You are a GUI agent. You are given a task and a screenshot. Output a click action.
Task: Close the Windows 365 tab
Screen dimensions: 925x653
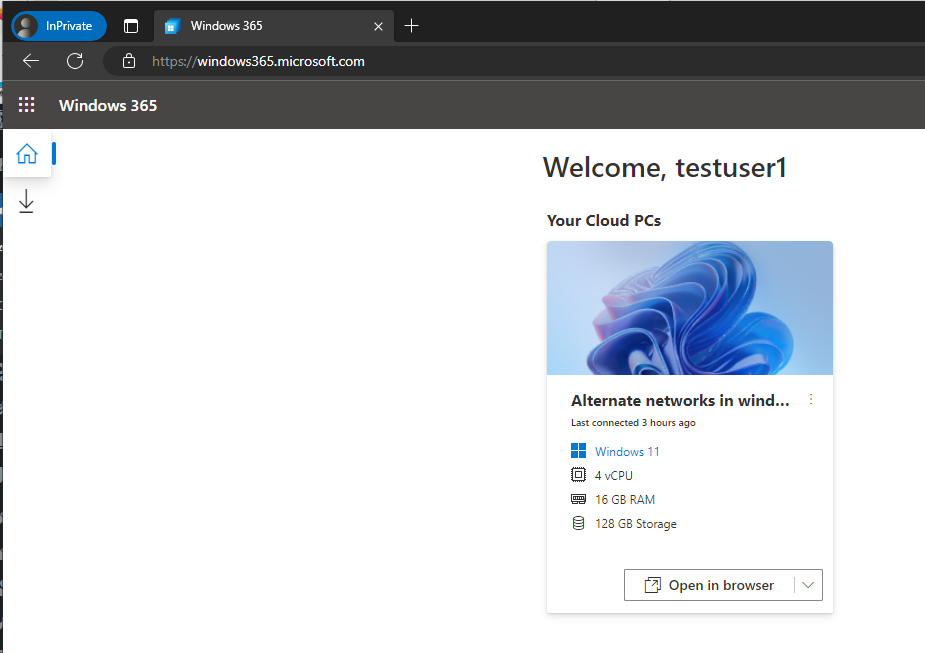[x=378, y=27]
